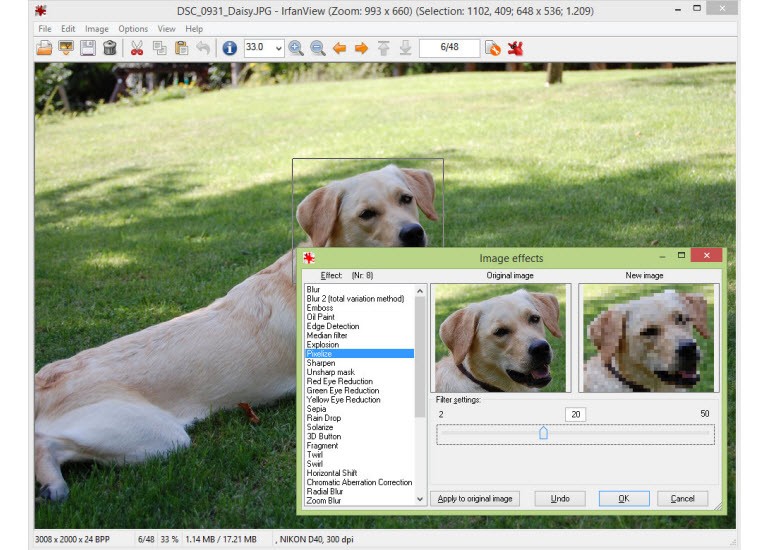Image resolution: width=770 pixels, height=550 pixels.
Task: Click the Undo button in Image effects
Action: tap(560, 499)
